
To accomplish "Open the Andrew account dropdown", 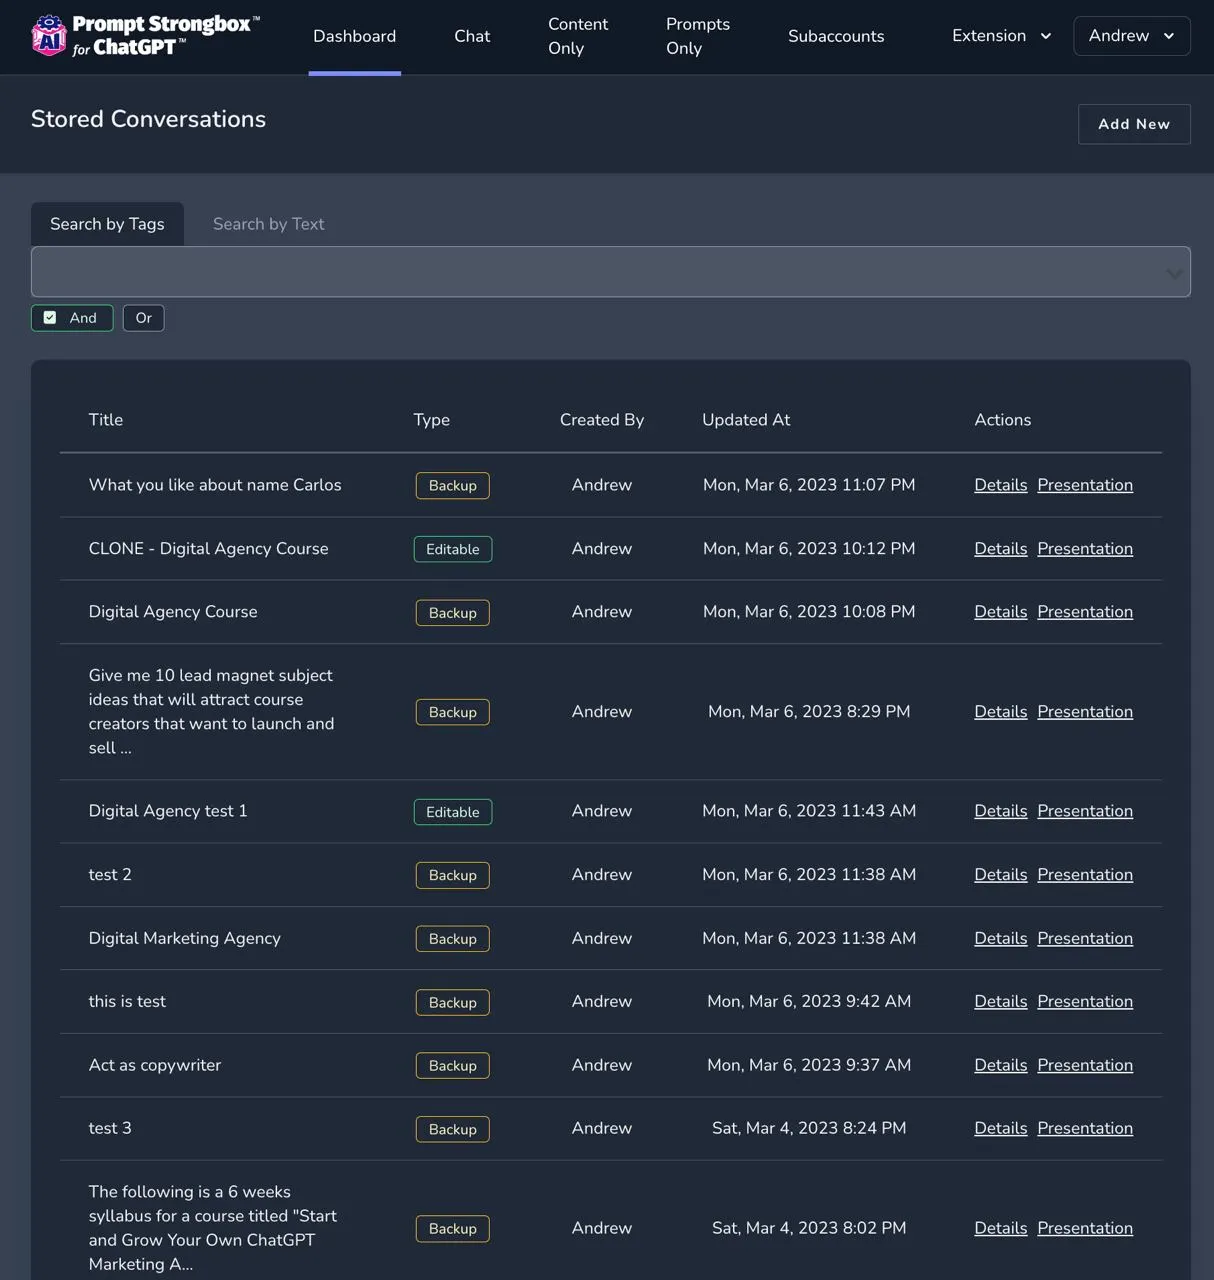I will 1131,36.
